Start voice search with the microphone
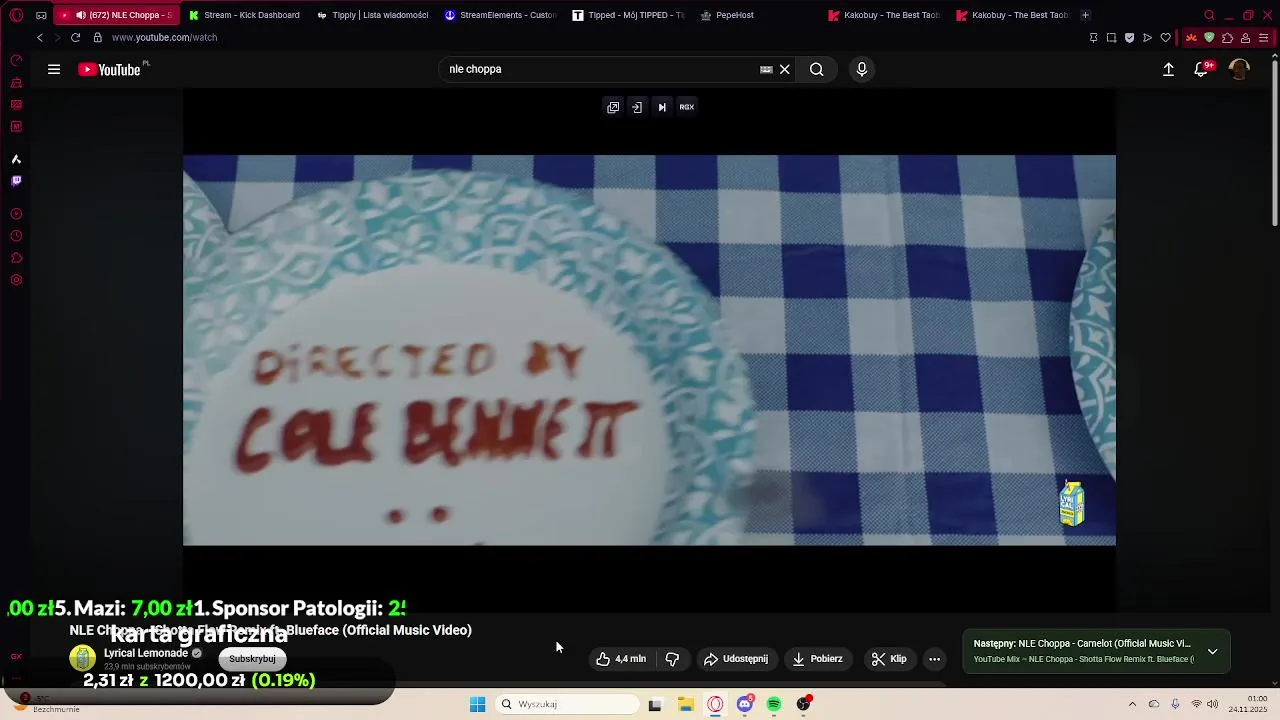The image size is (1280, 720). click(x=862, y=69)
